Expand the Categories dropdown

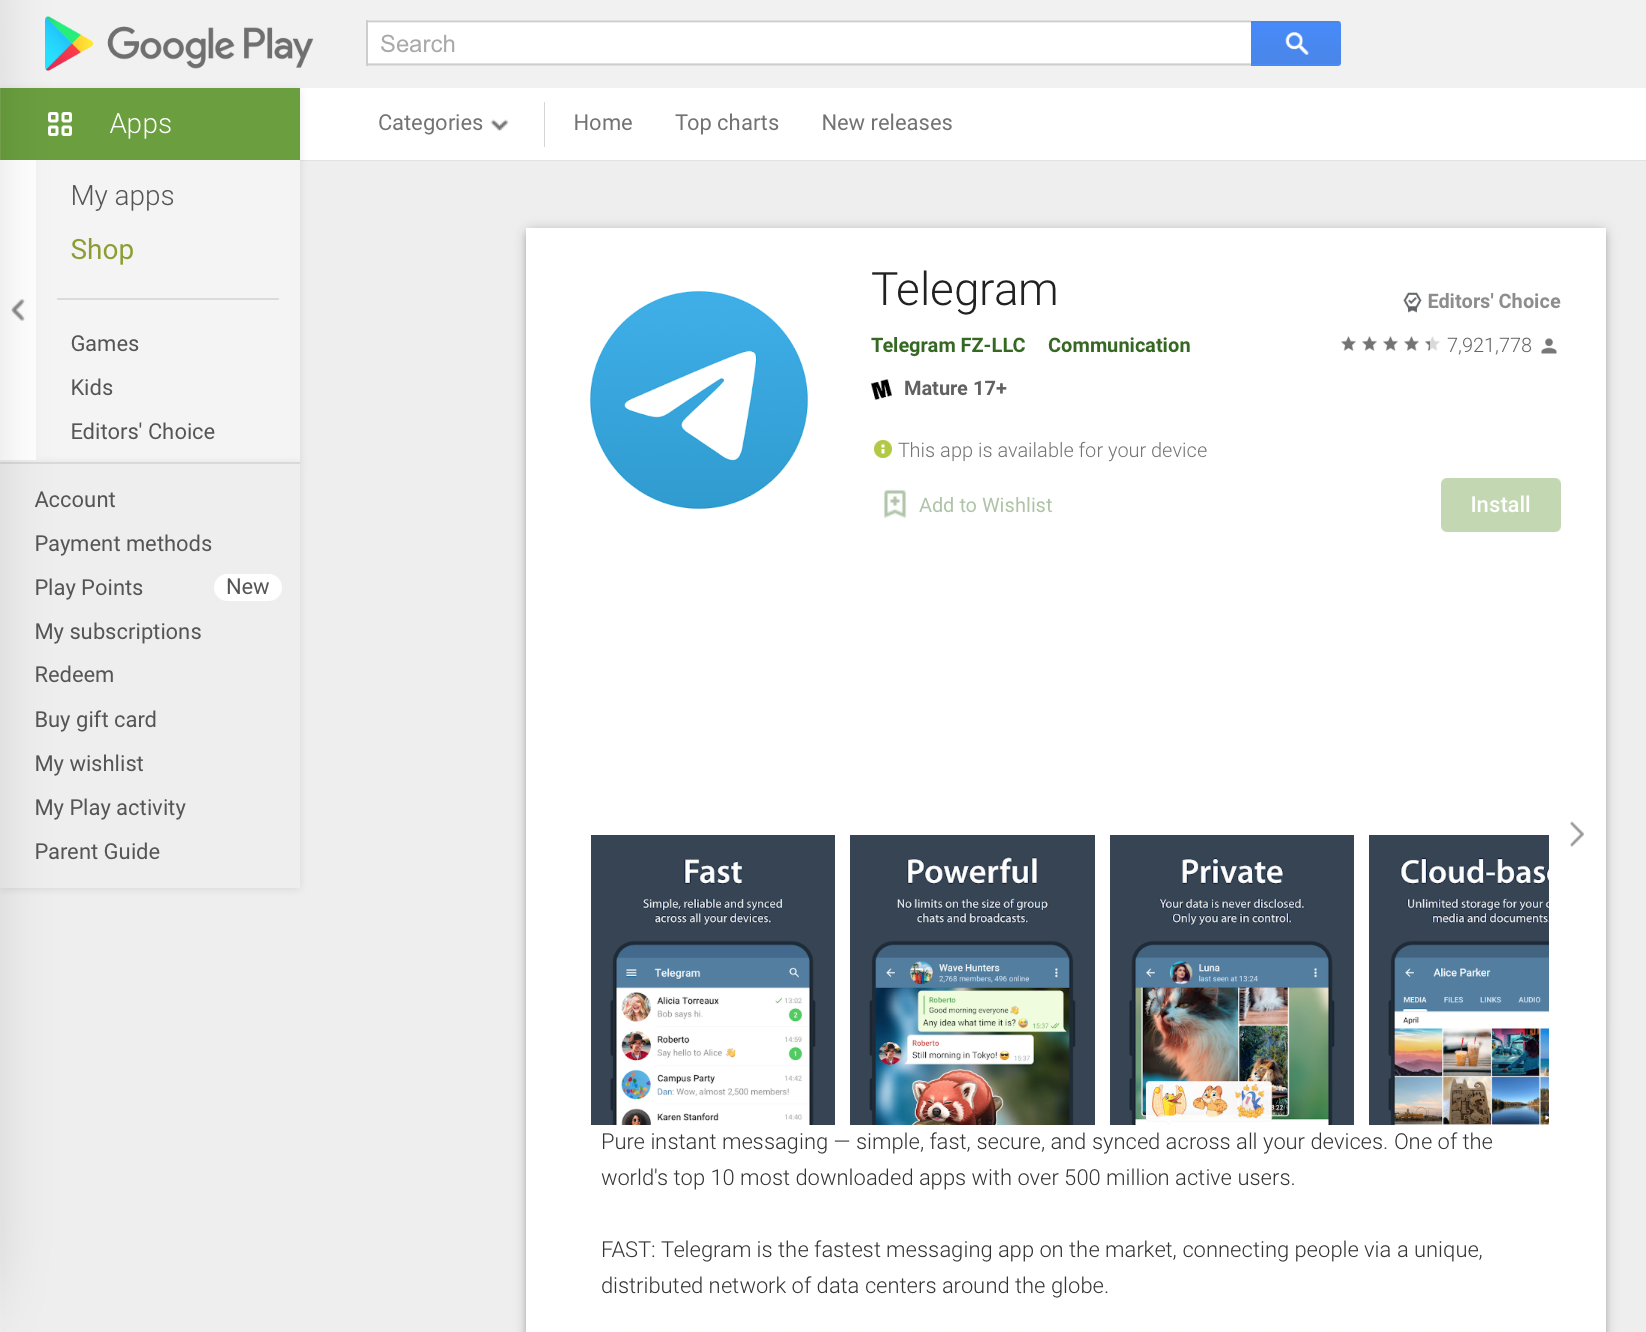[443, 123]
